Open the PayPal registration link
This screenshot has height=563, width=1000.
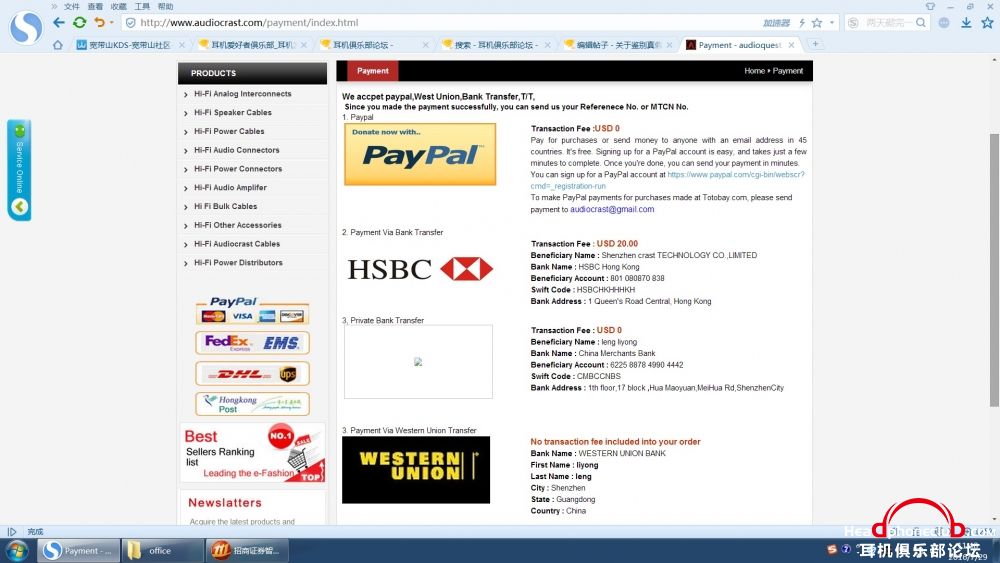click(667, 180)
